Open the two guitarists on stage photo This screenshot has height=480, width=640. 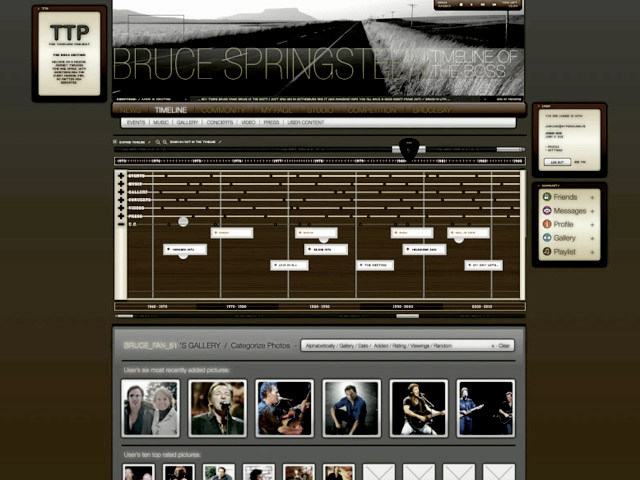486,408
